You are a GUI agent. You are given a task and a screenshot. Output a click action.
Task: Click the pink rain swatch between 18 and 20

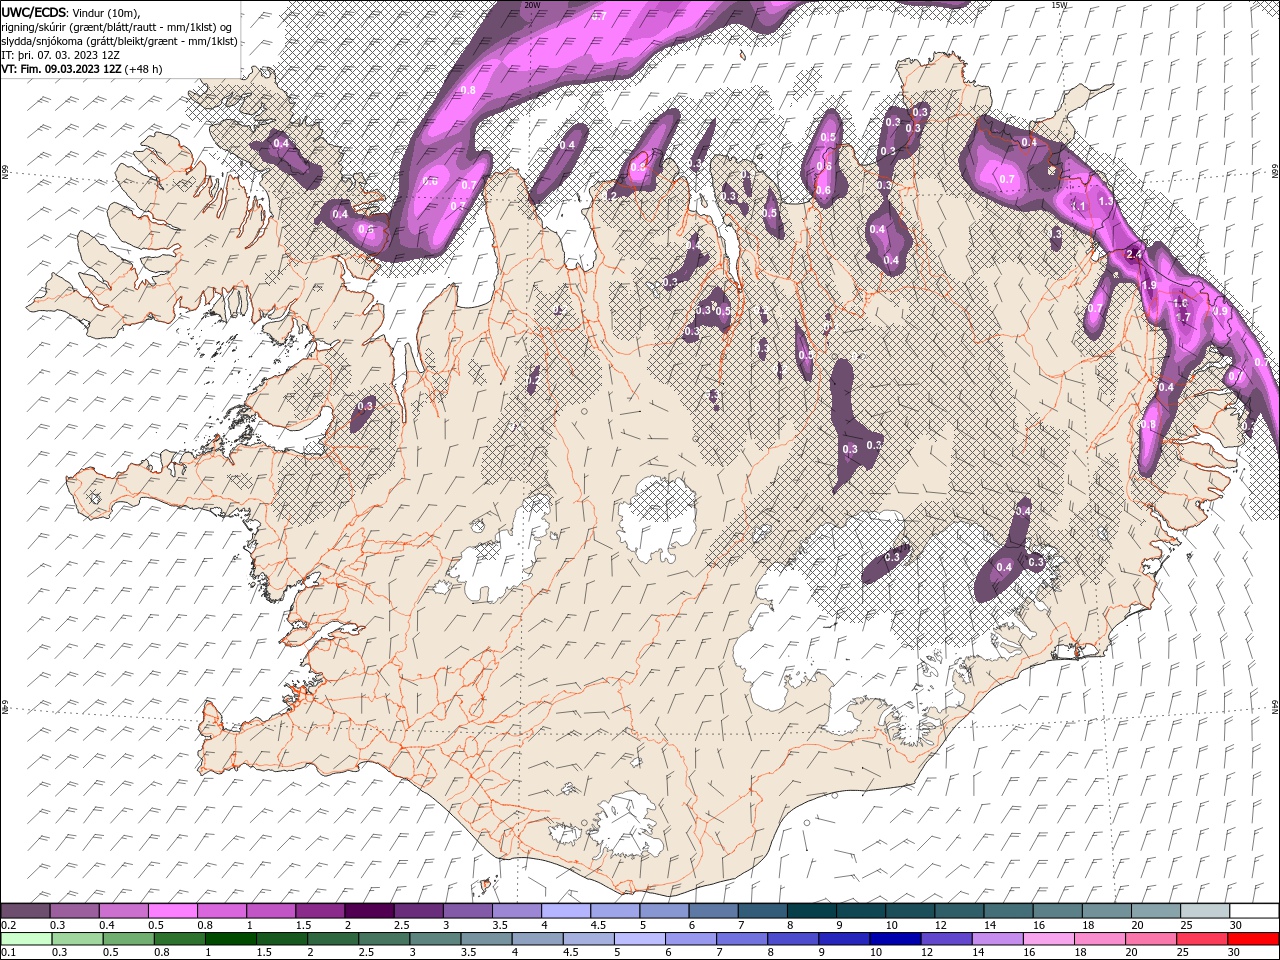(1099, 939)
